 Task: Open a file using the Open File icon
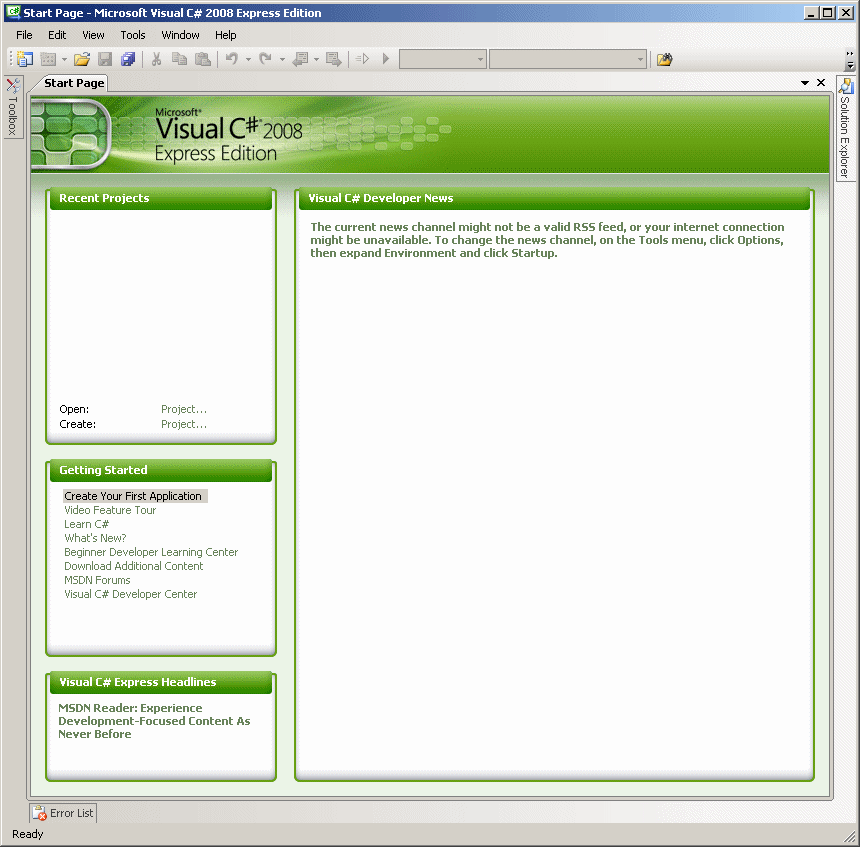click(81, 58)
